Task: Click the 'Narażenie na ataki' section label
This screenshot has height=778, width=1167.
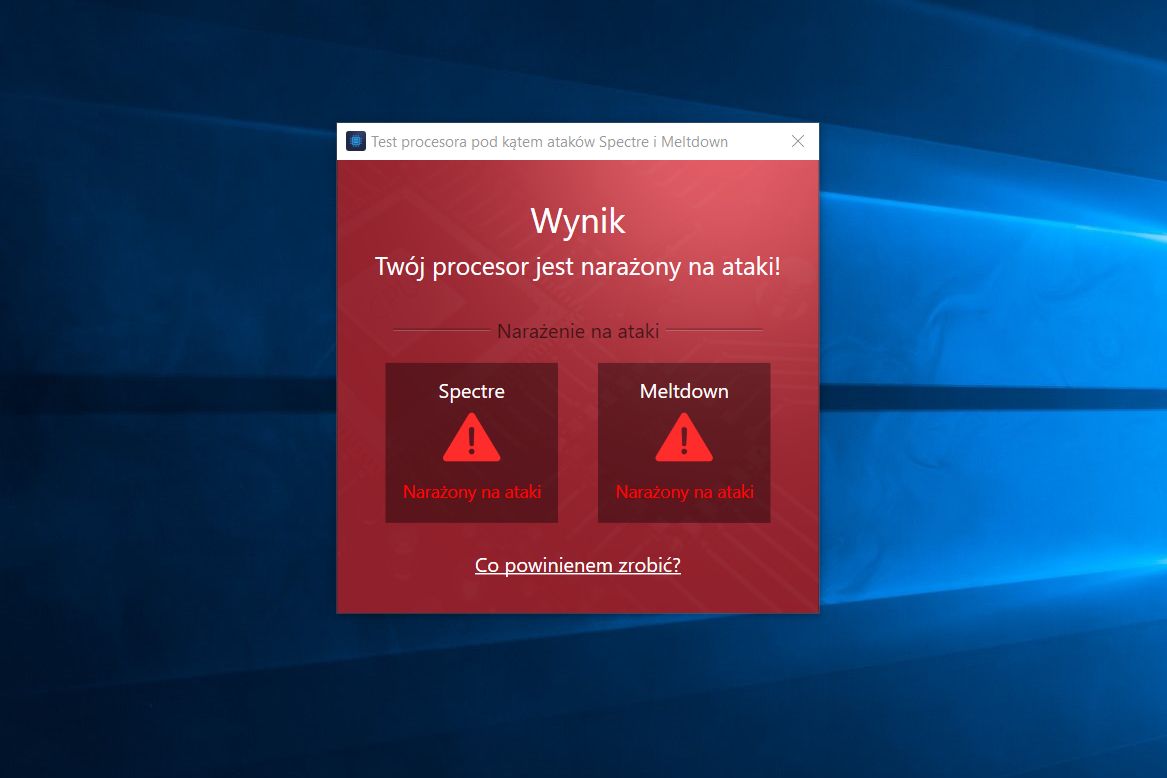Action: [578, 331]
